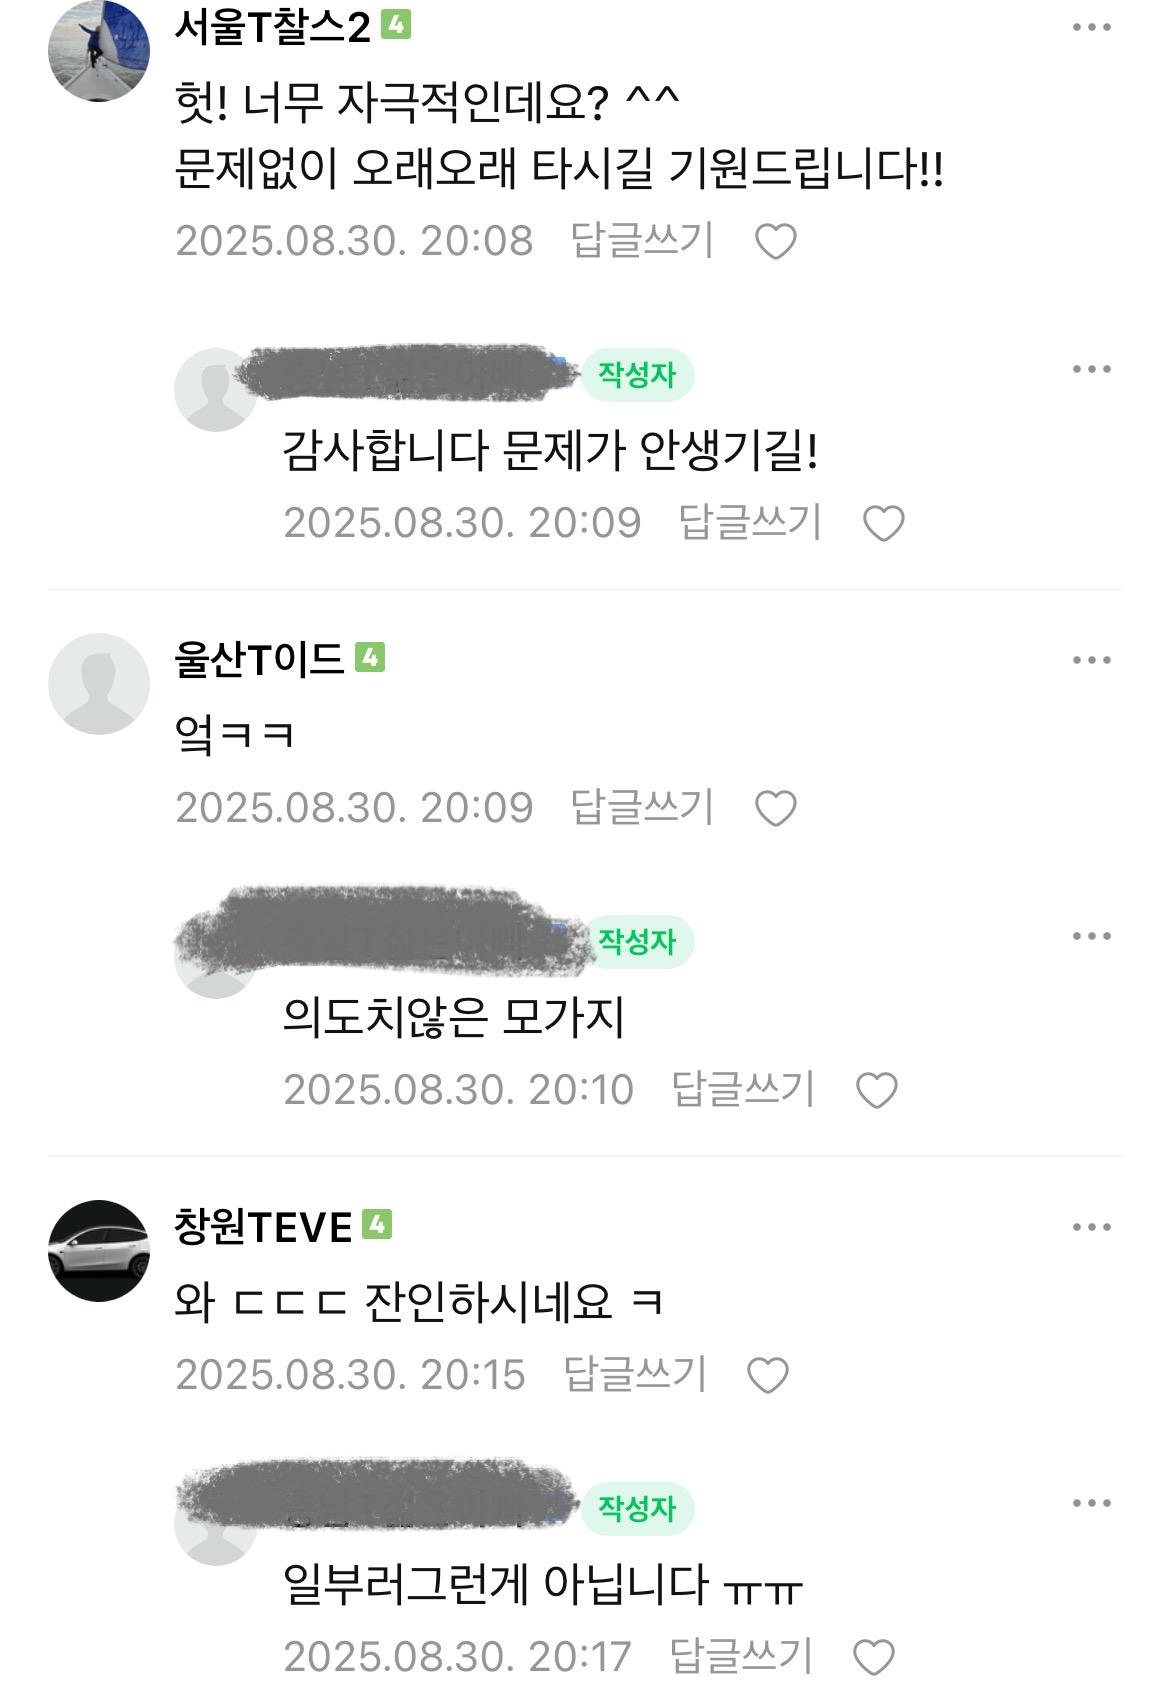Open three-dot menu for 창원TEVE's comment
The height and width of the screenshot is (1694, 1170).
click(1091, 1227)
